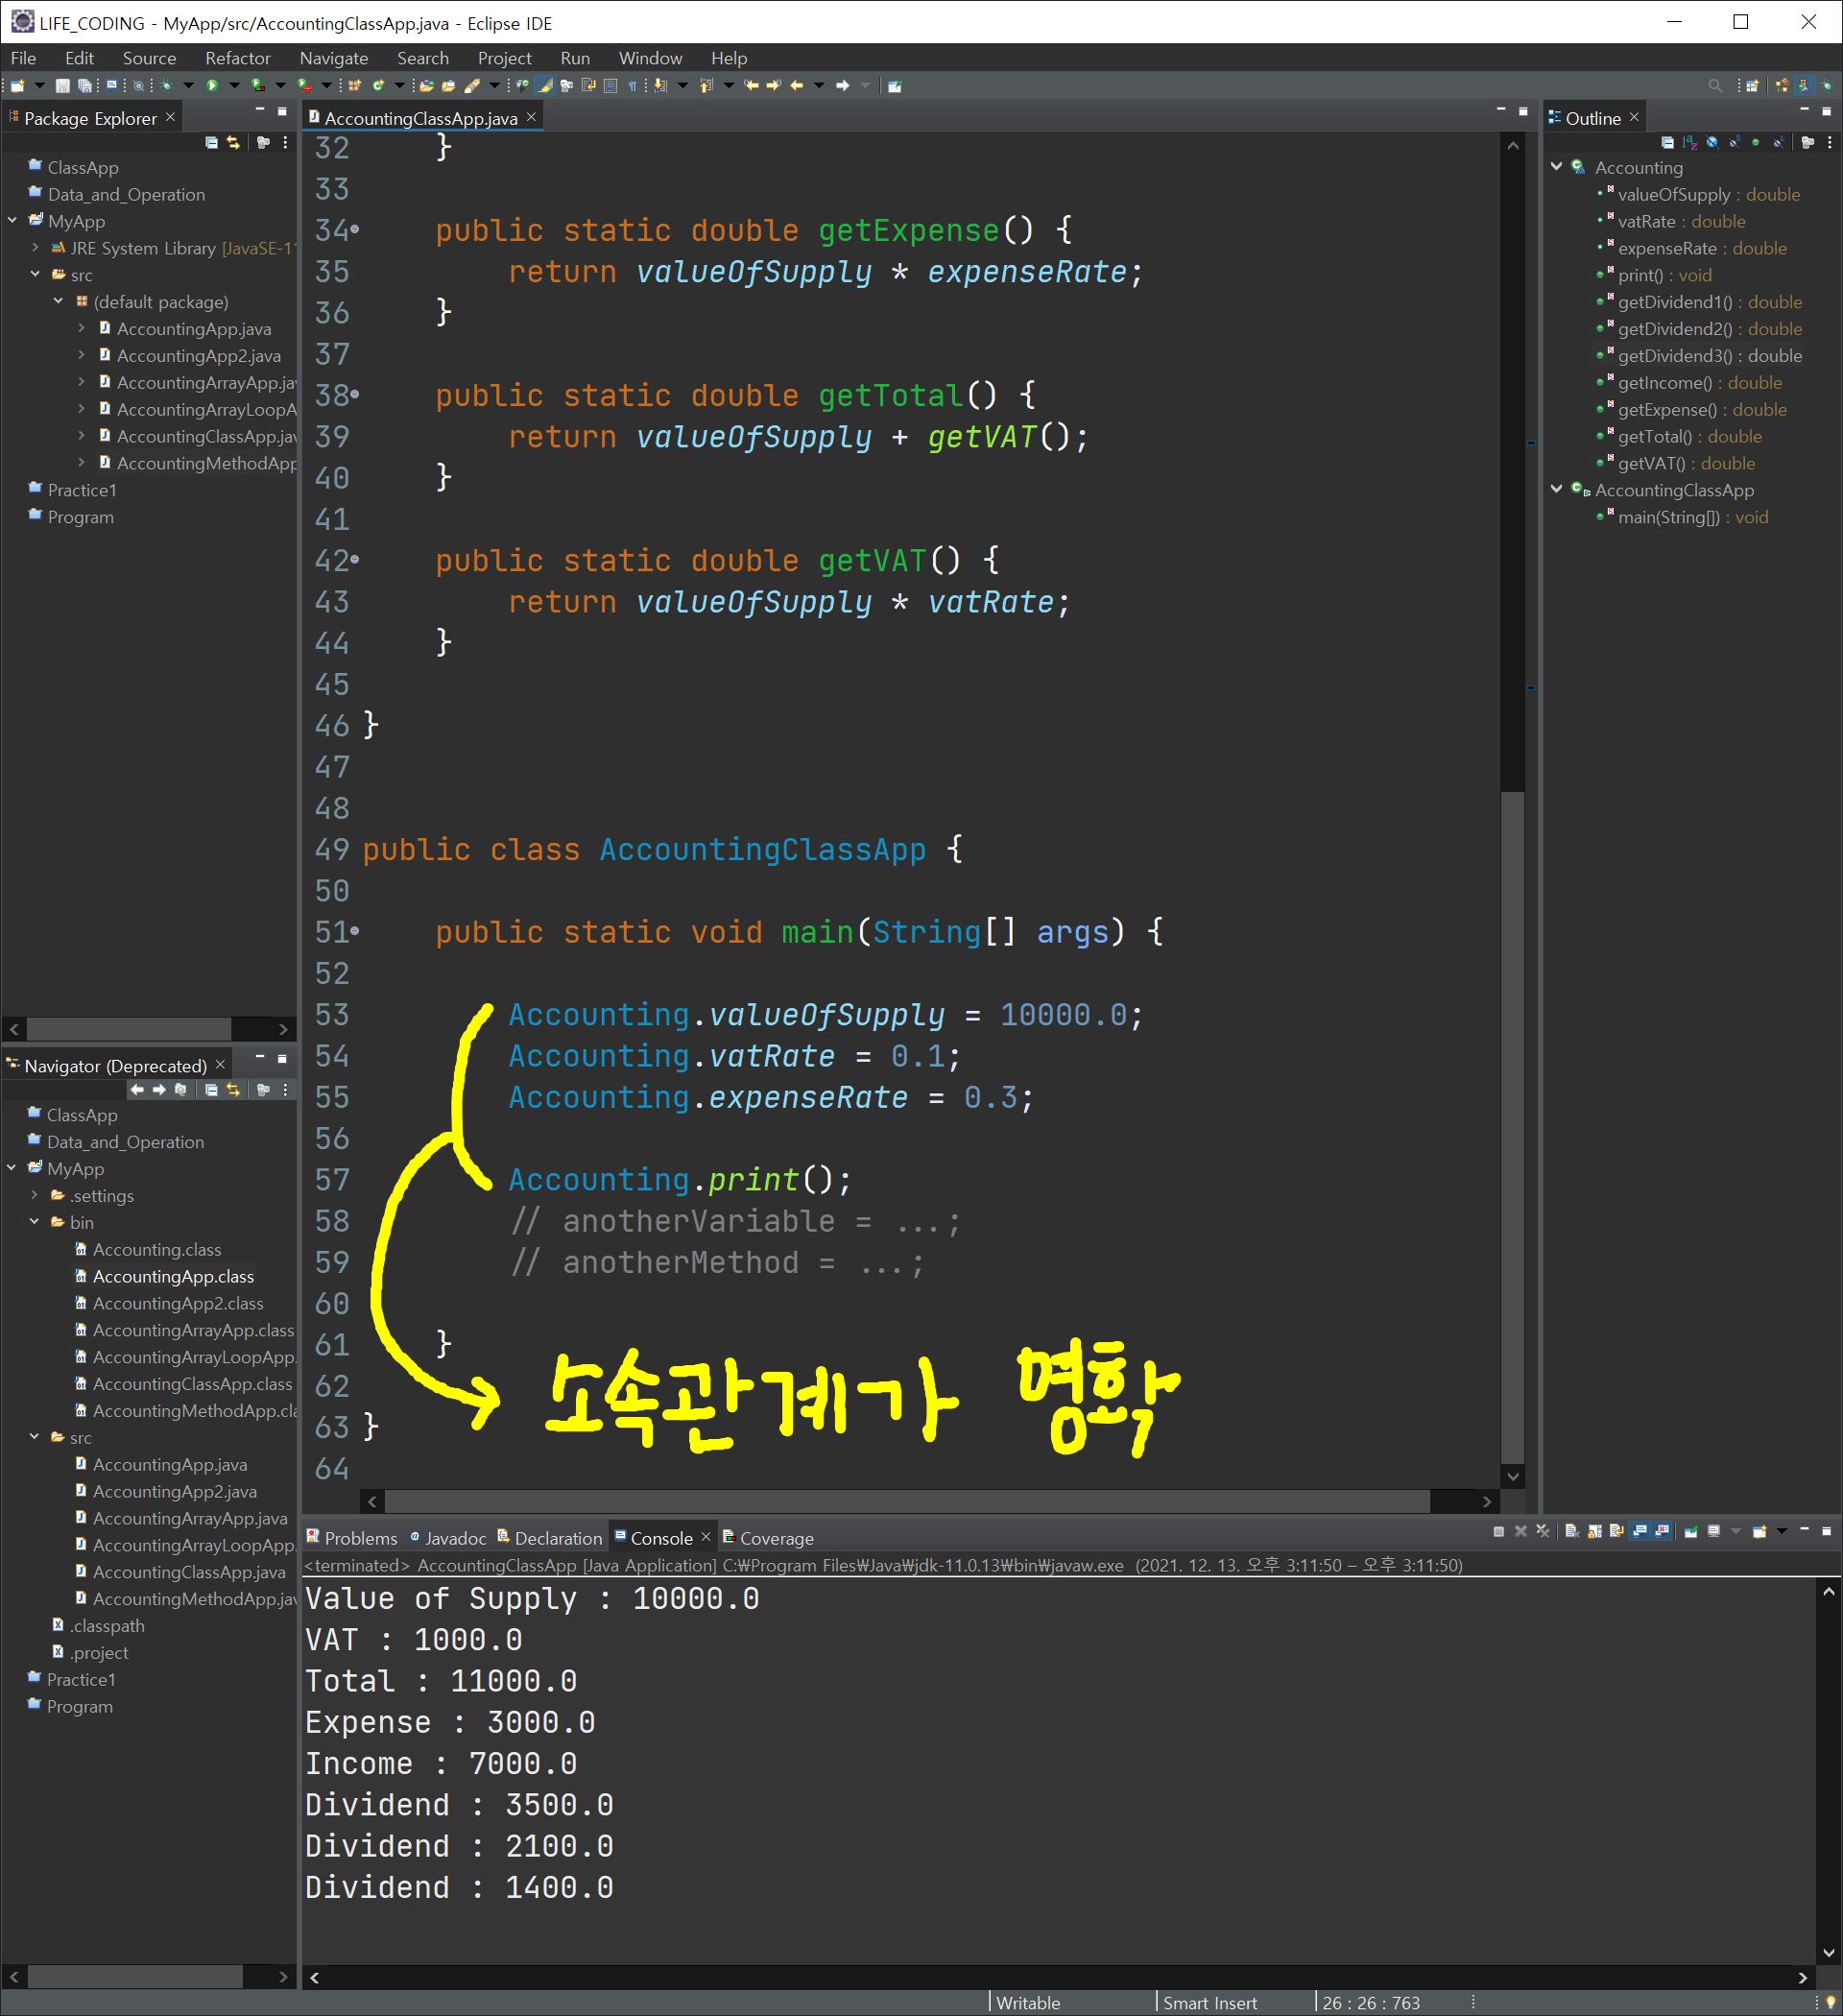Screen dimensions: 1843x2016
Task: Select getTotal() method in Outline
Action: click(1654, 436)
